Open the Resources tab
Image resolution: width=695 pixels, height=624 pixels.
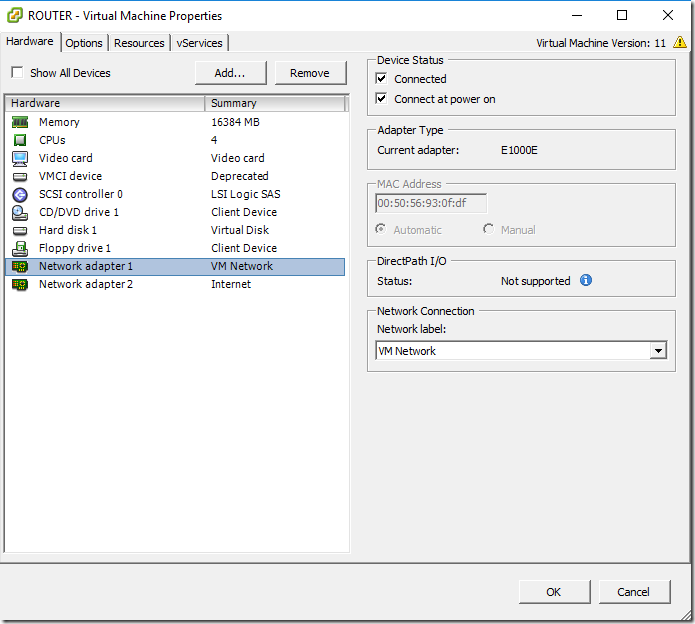point(139,43)
